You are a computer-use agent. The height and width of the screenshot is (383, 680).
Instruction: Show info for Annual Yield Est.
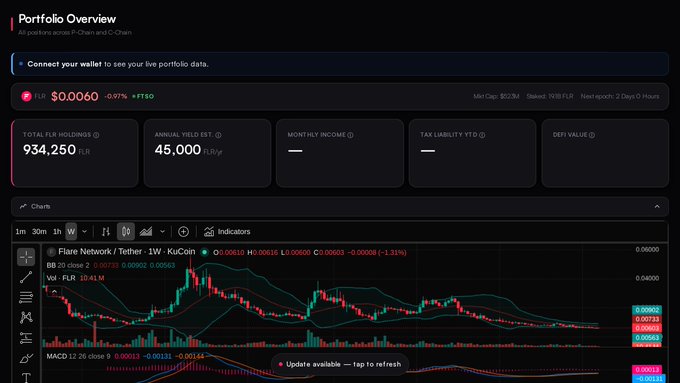click(218, 135)
